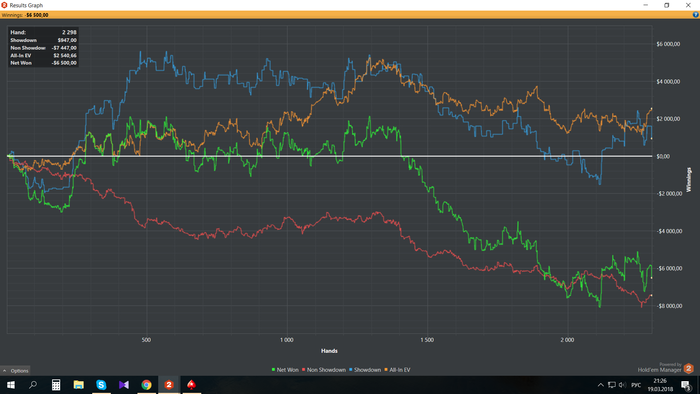
Task: Open the Windows Start menu
Action: click(11, 385)
